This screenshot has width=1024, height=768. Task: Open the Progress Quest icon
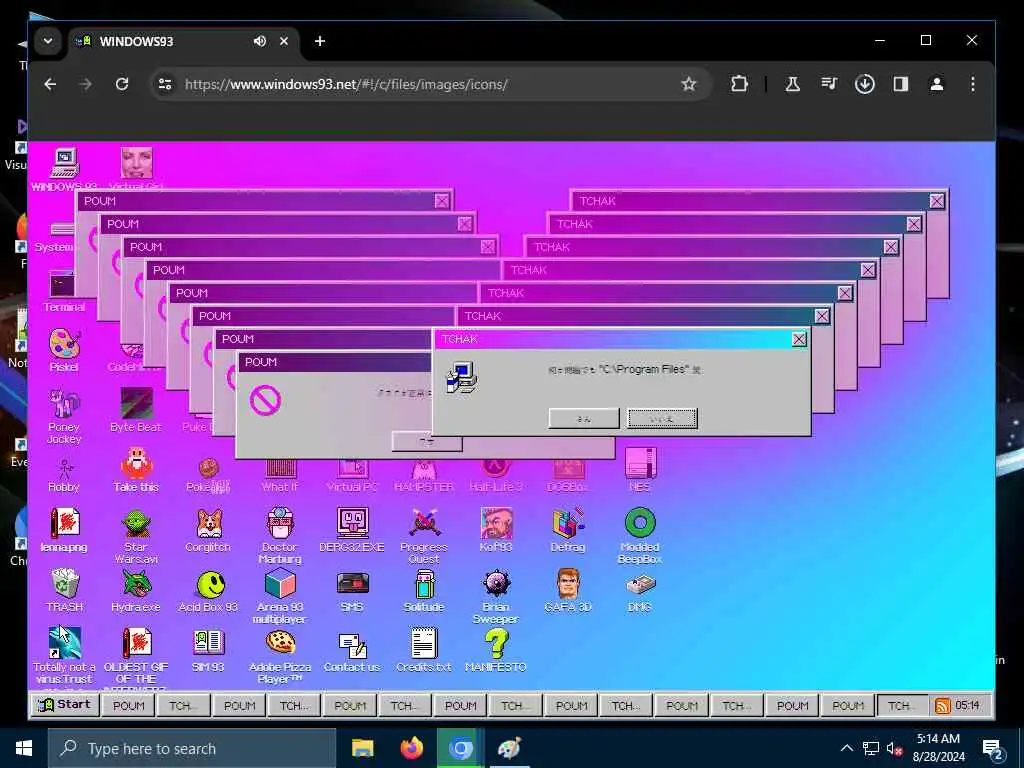click(424, 536)
